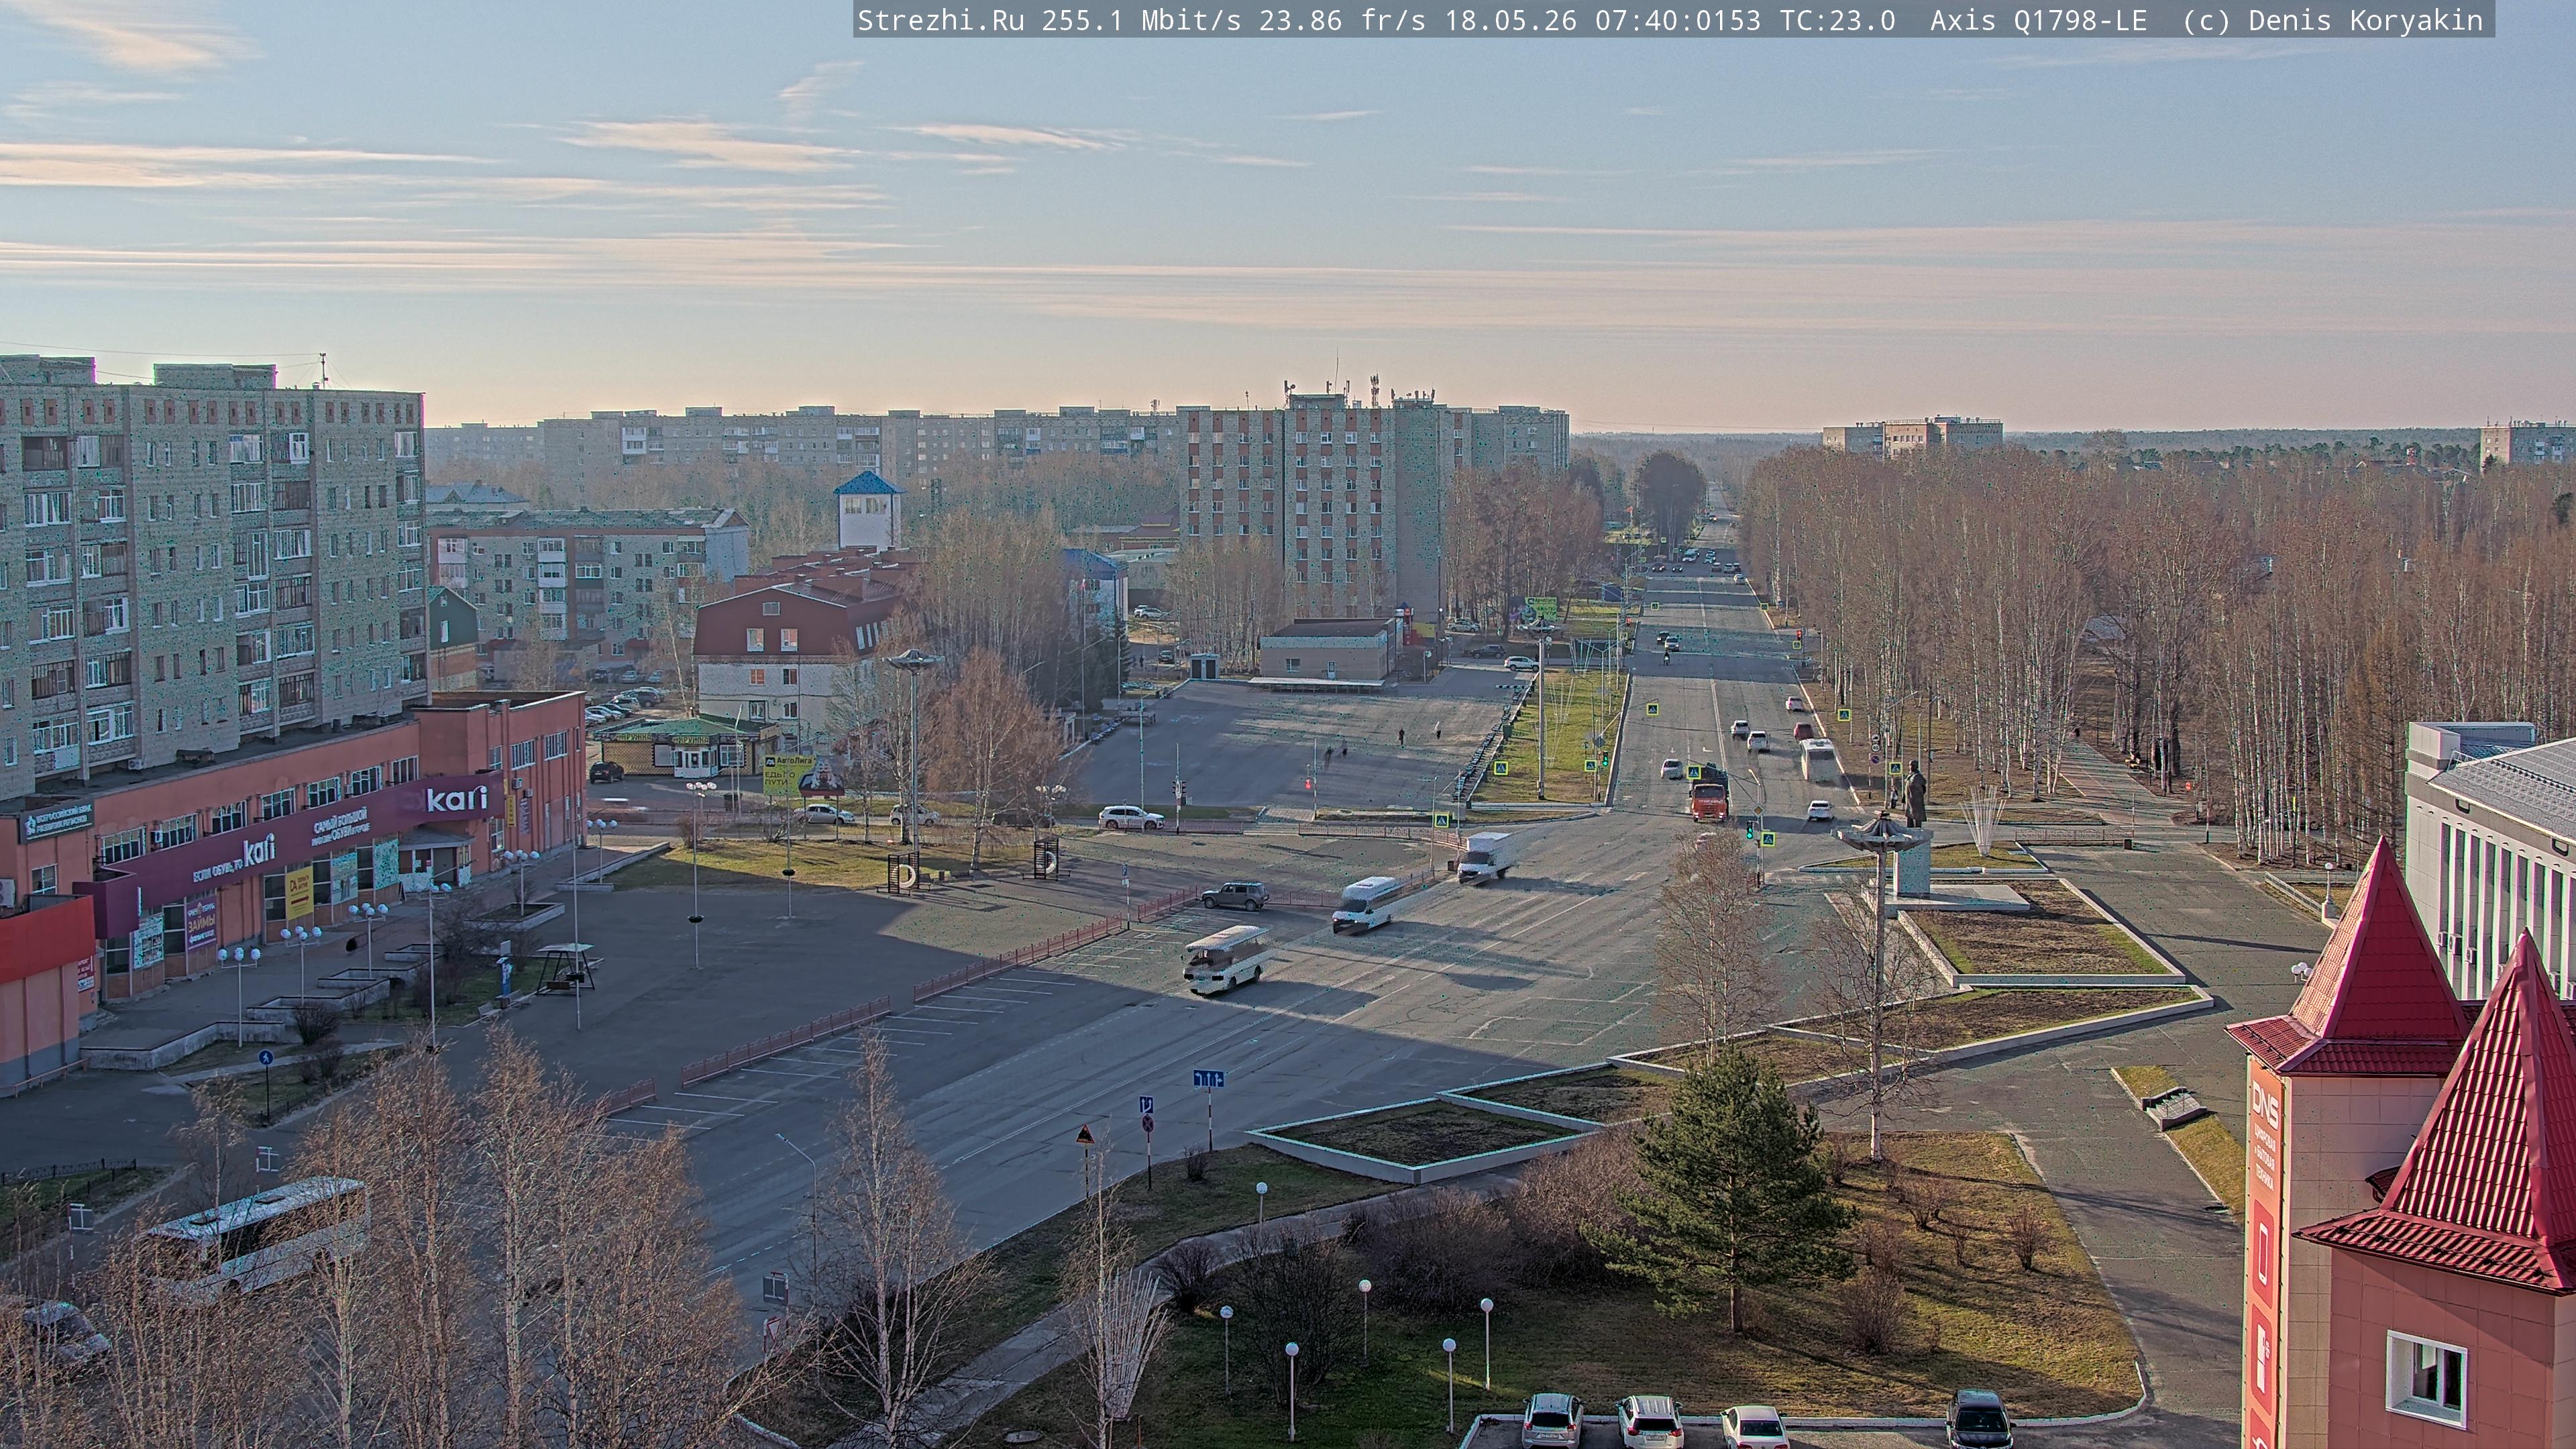Click the yellow triangular warning road sign
The width and height of the screenshot is (2576, 1449).
1085,1135
